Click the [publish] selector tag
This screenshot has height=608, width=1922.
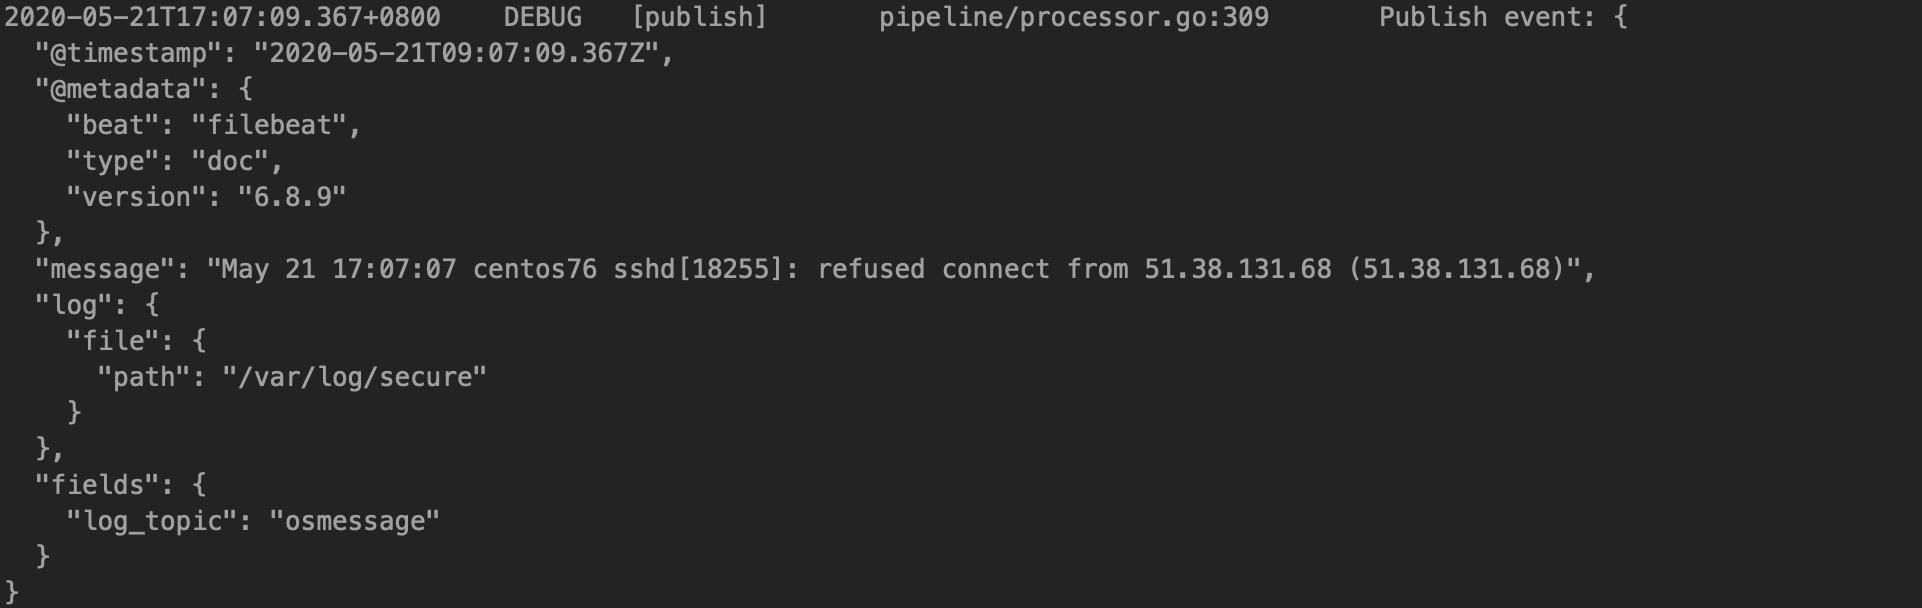pos(699,17)
